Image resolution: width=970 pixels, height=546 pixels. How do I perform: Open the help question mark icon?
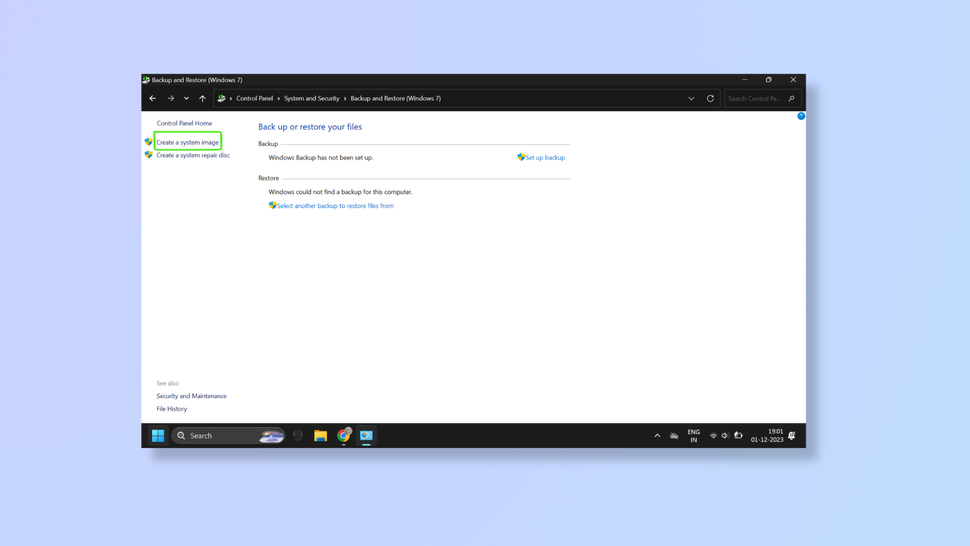(801, 116)
